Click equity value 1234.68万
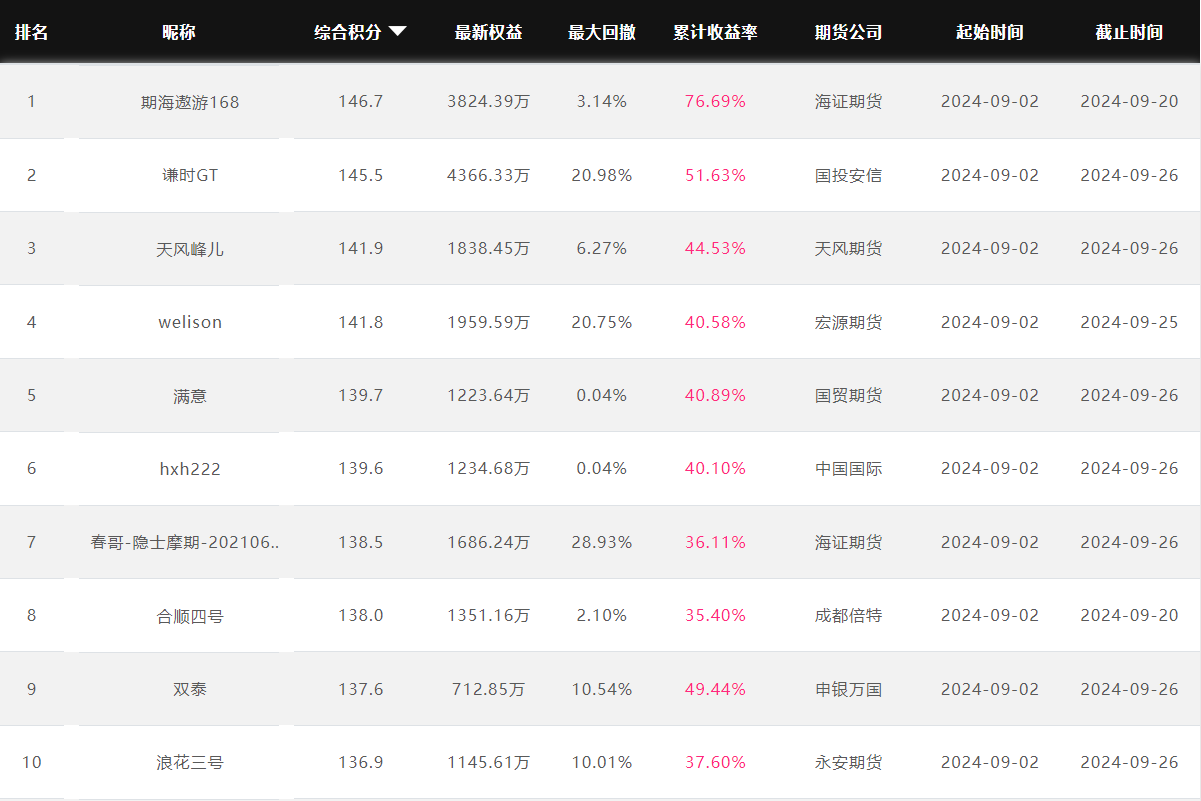Image resolution: width=1201 pixels, height=801 pixels. click(488, 469)
